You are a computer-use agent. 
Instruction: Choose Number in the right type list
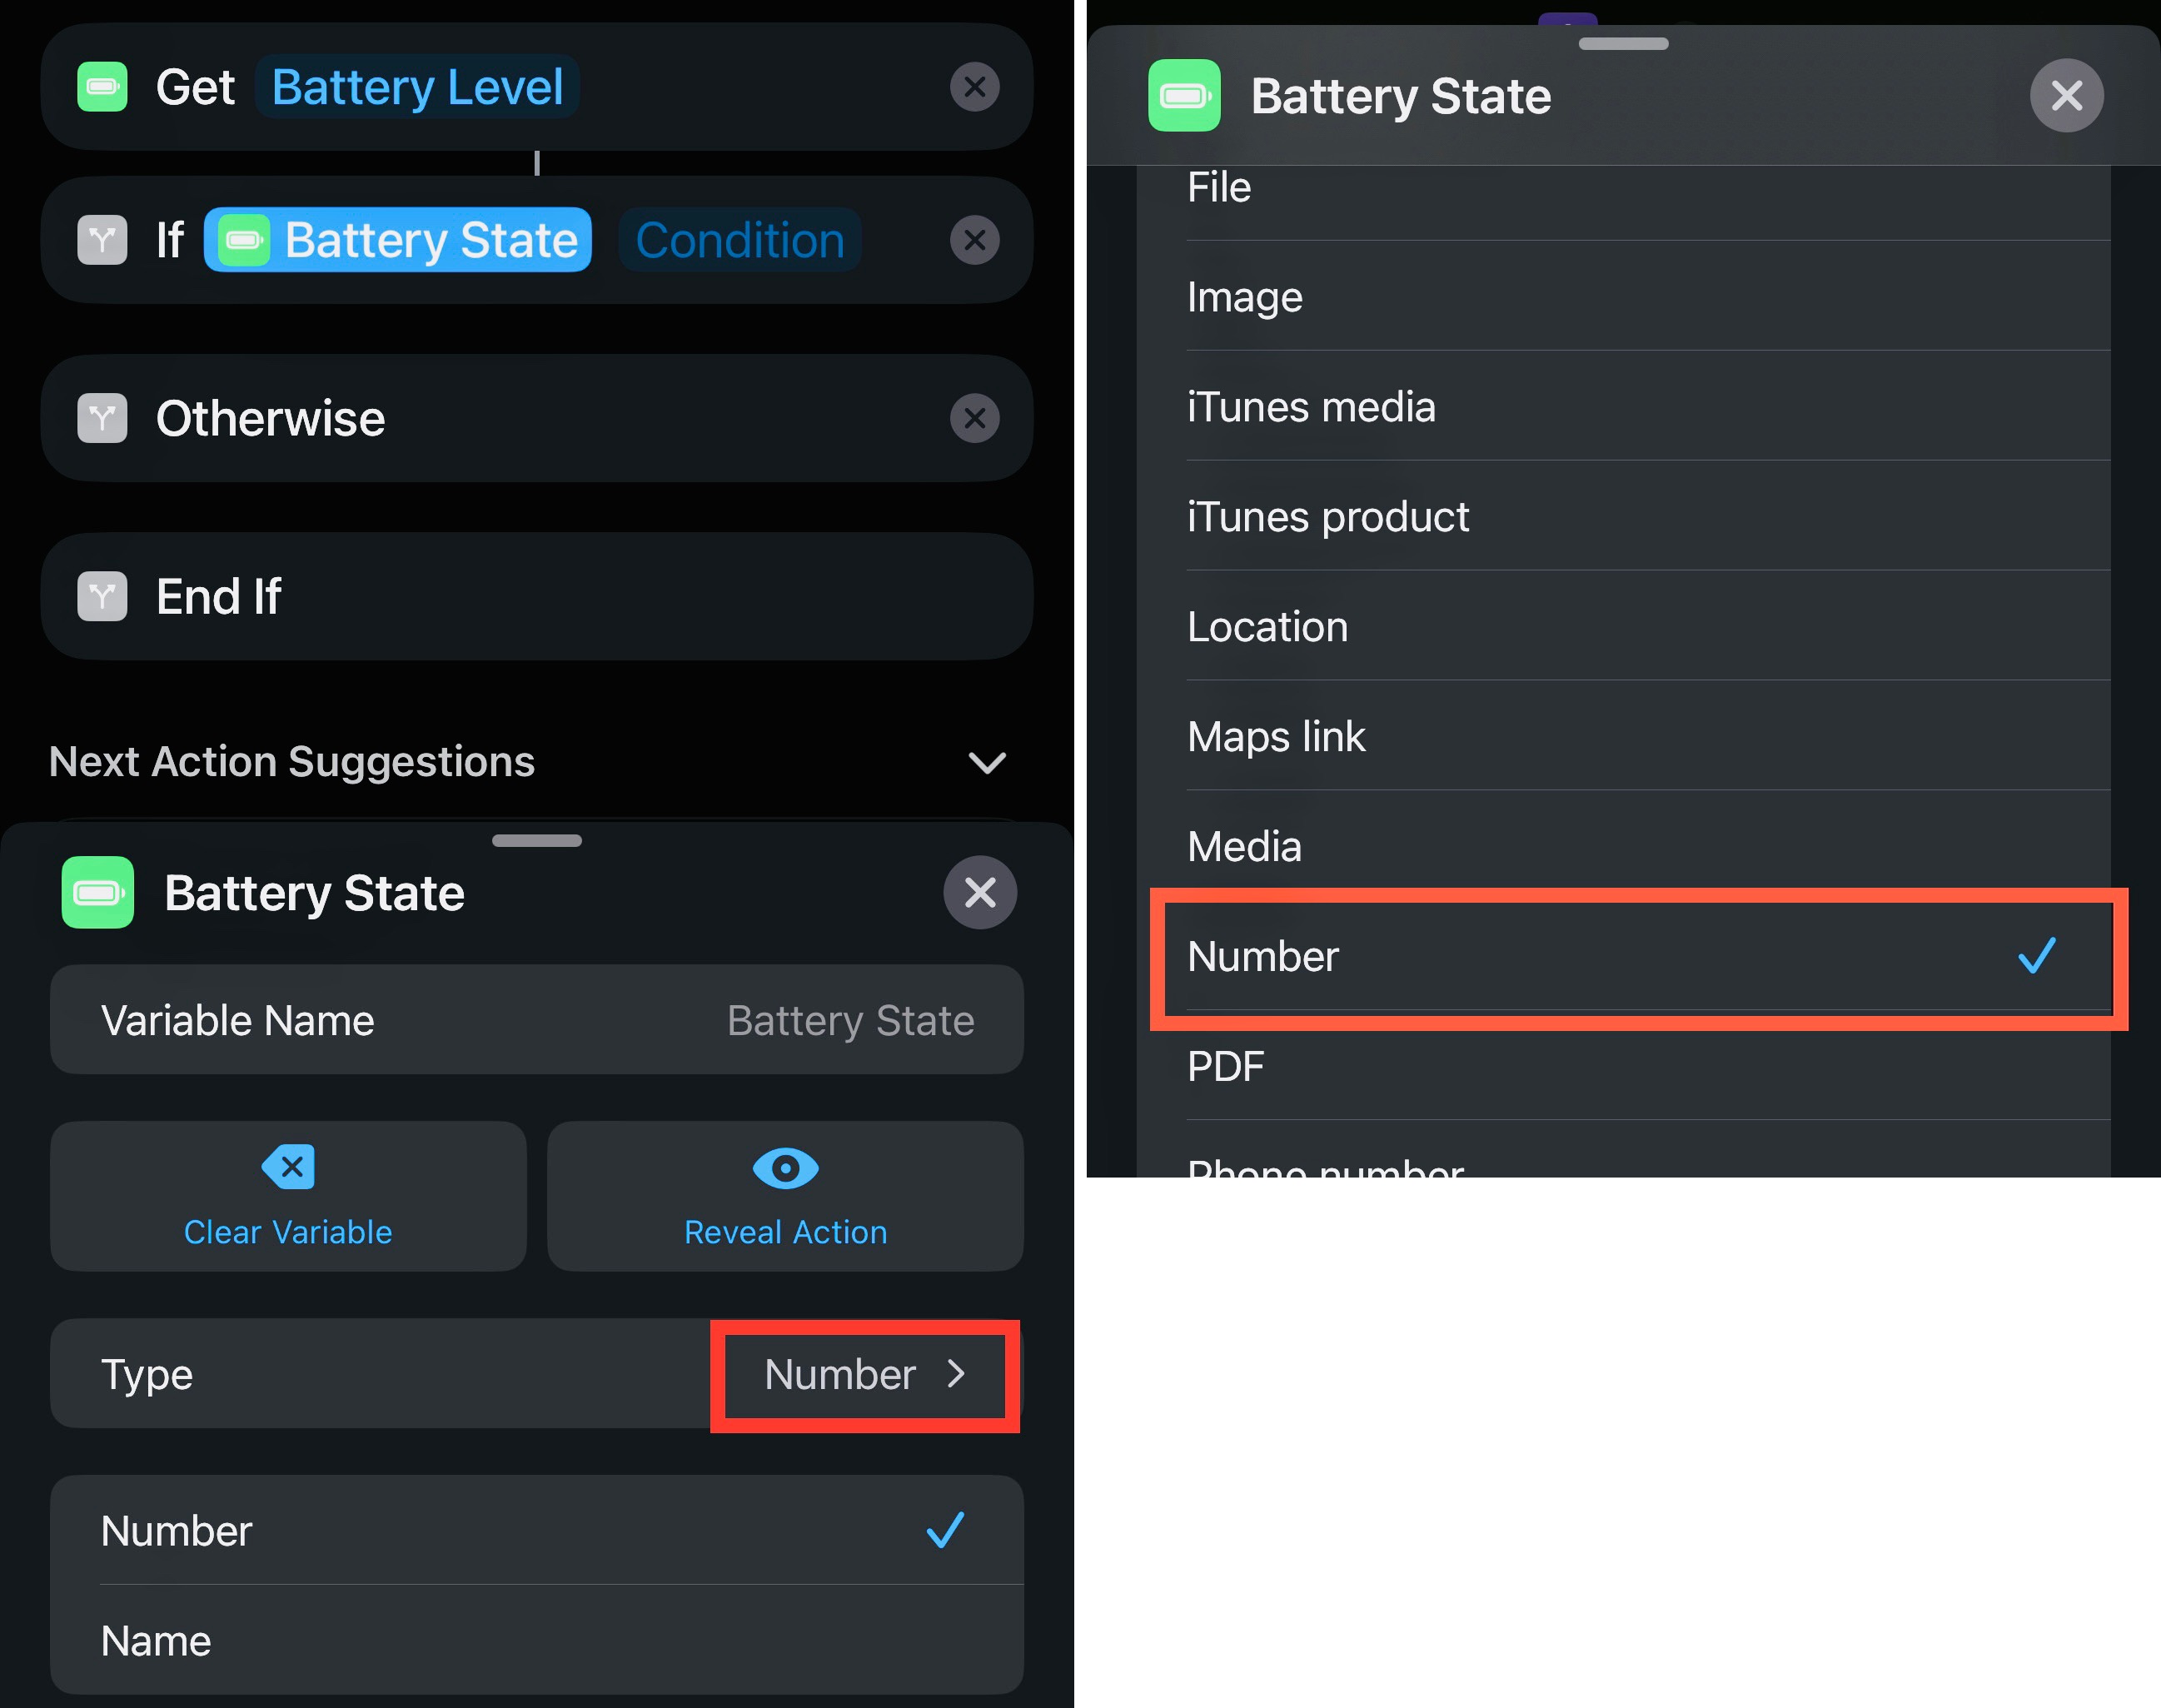(x=1640, y=957)
